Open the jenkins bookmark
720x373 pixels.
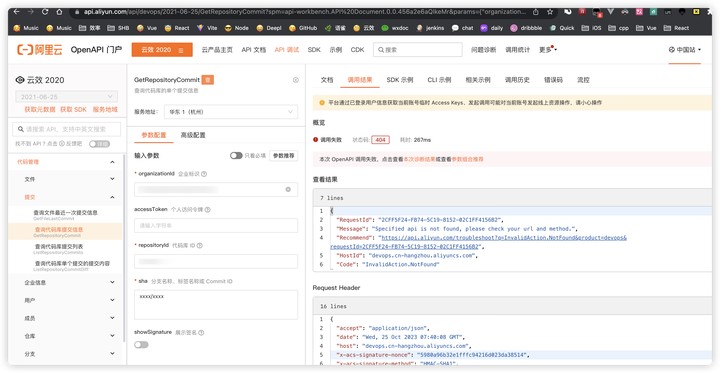click(x=430, y=28)
